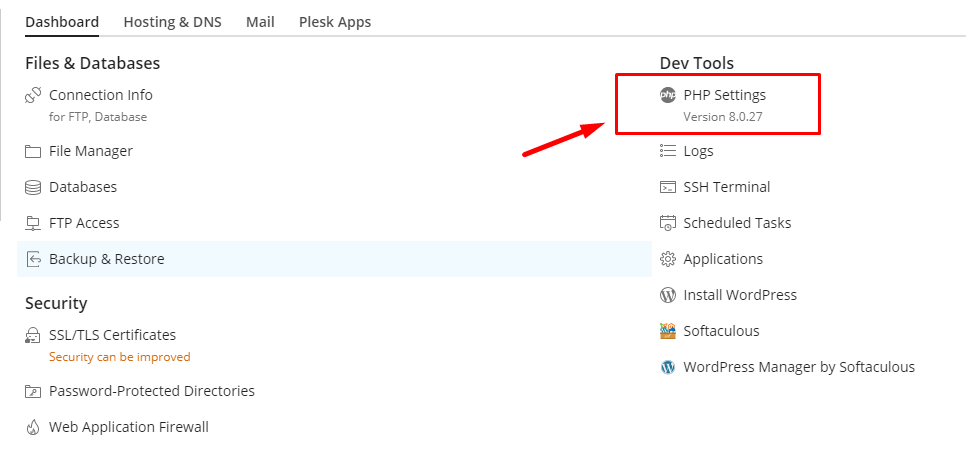Viewport: 966px width, 460px height.
Task: Click the 'Security can be improved' warning
Action: point(119,357)
